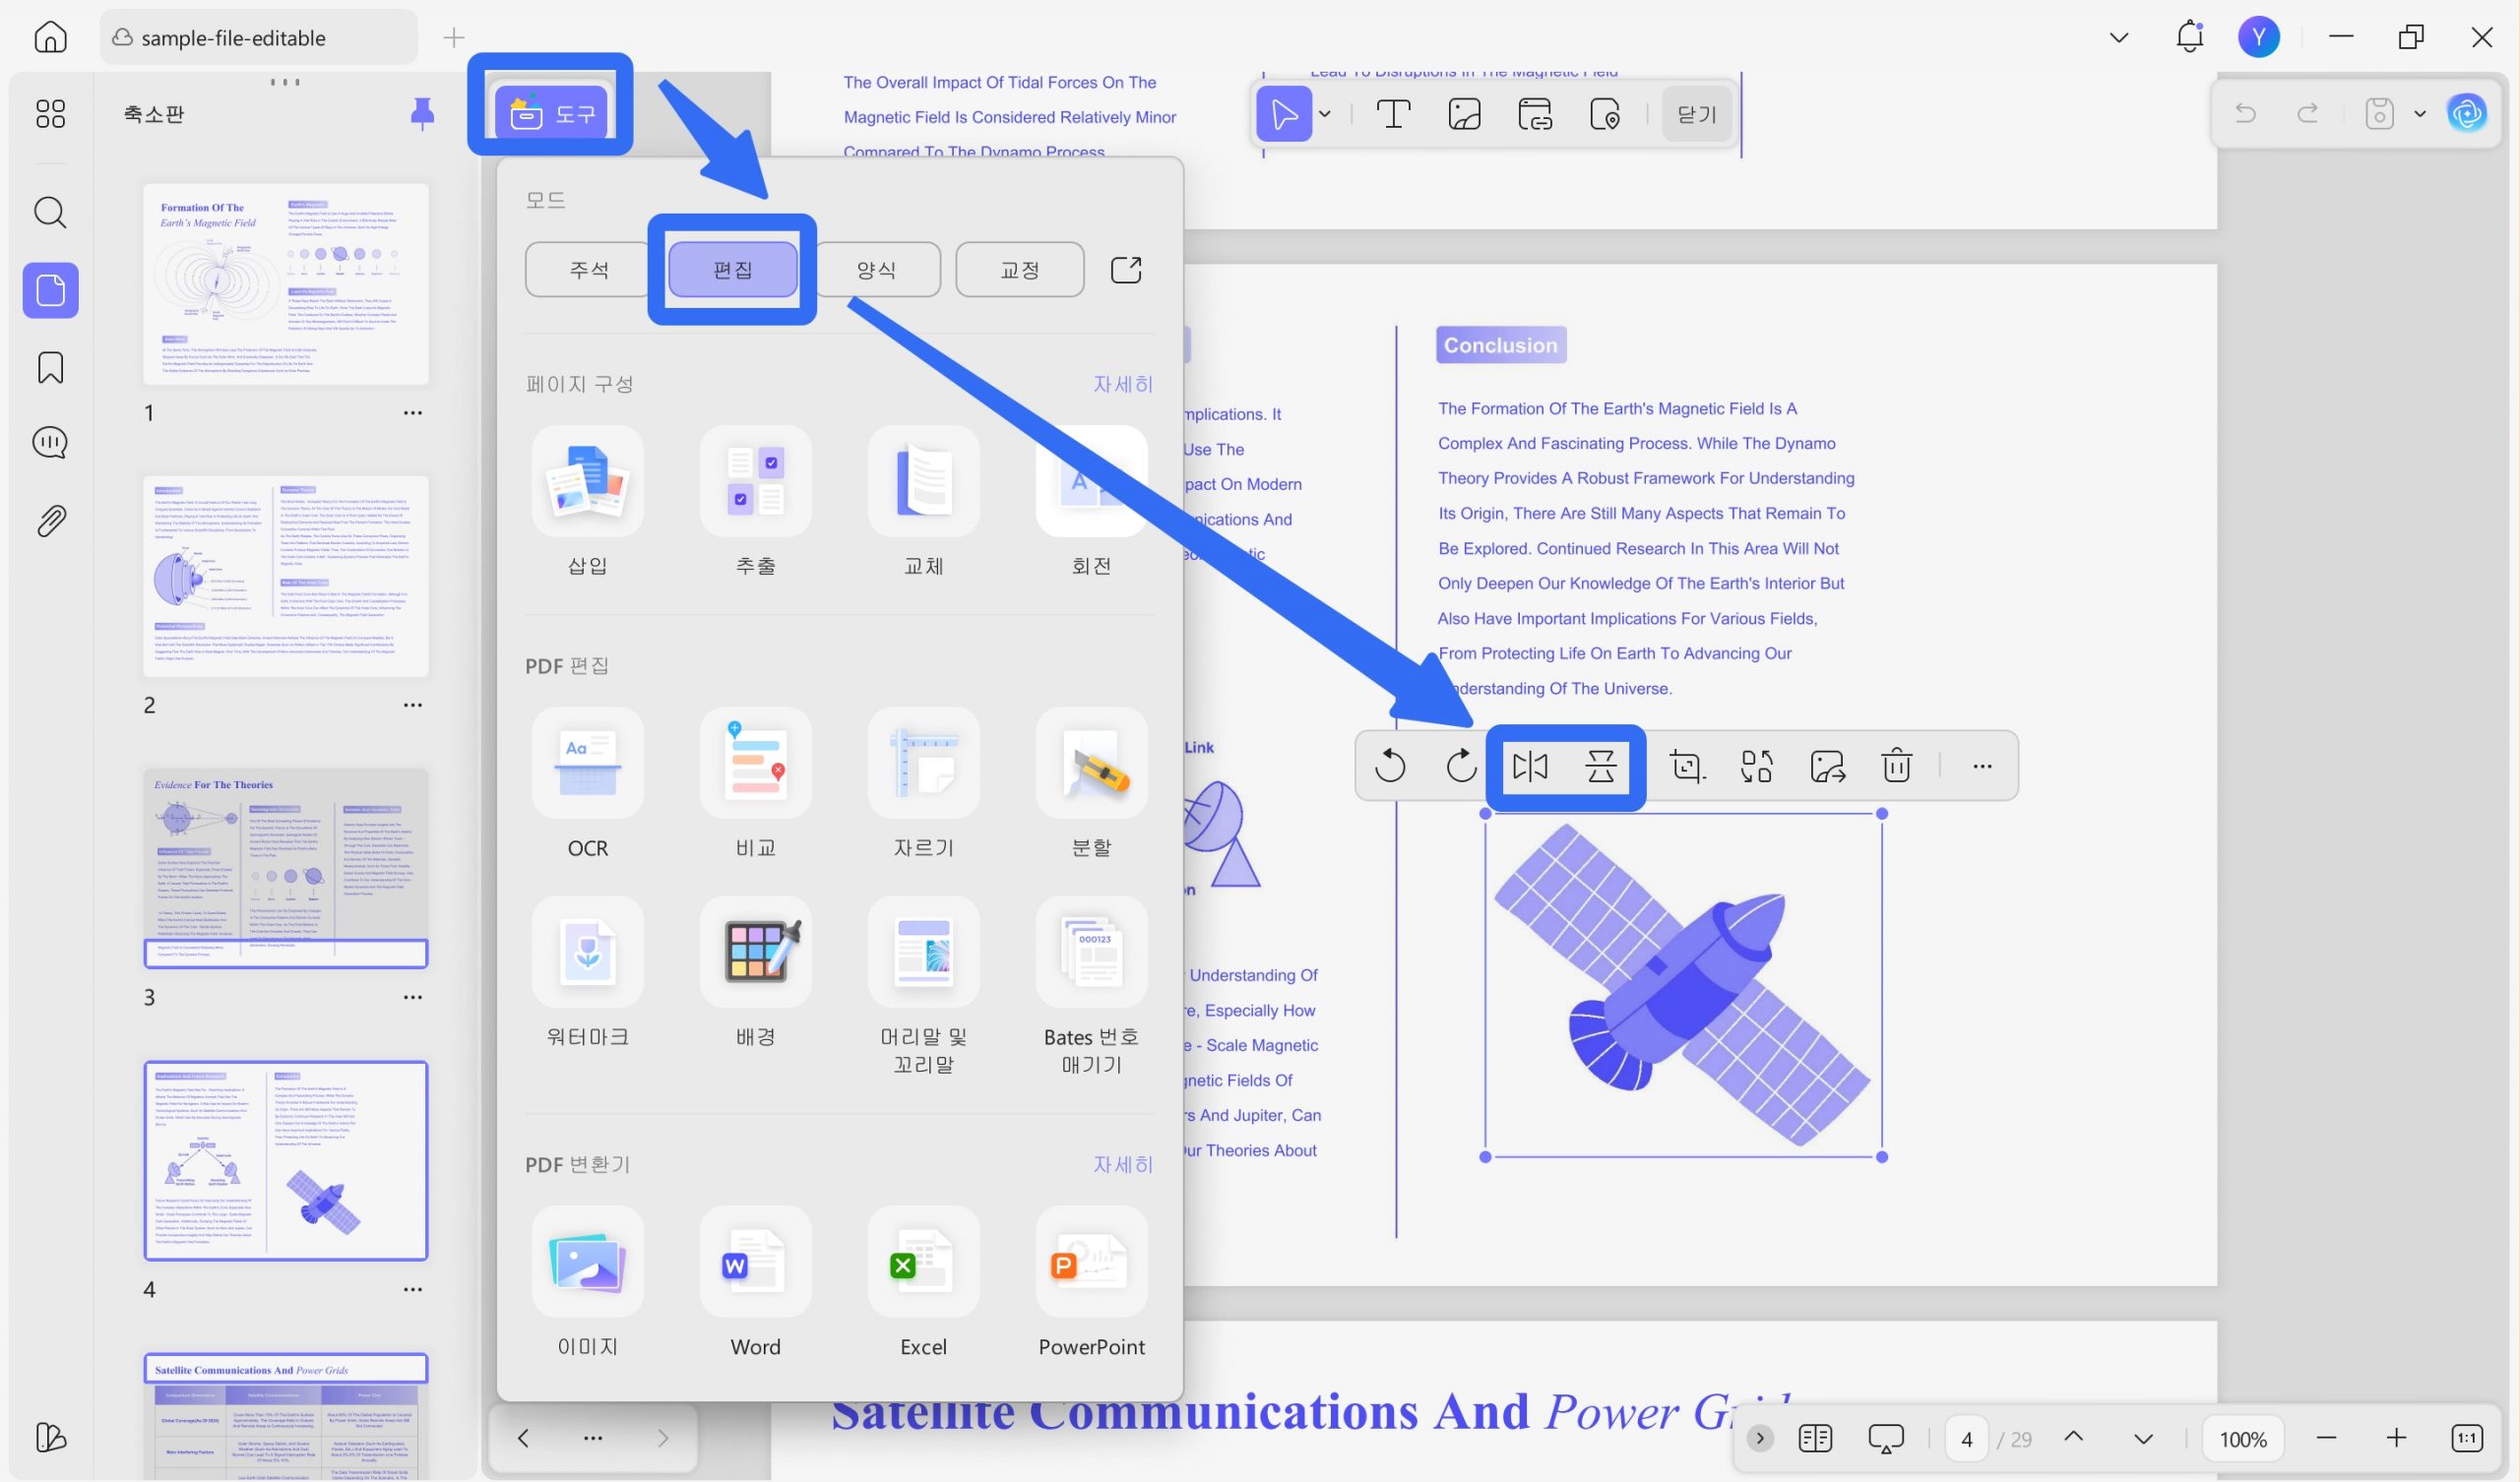Switch to 편집 edit mode
Screen dimensions: 2520x1482
[732, 269]
